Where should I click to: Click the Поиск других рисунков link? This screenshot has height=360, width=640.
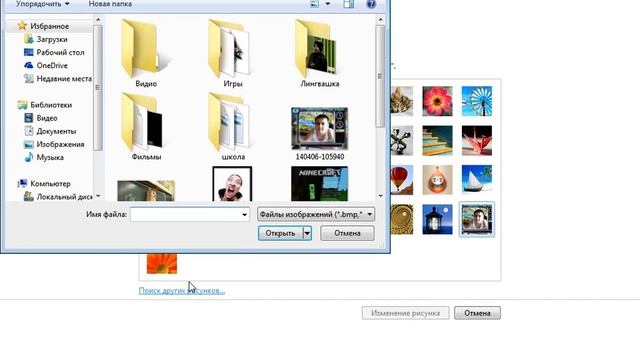tap(182, 291)
